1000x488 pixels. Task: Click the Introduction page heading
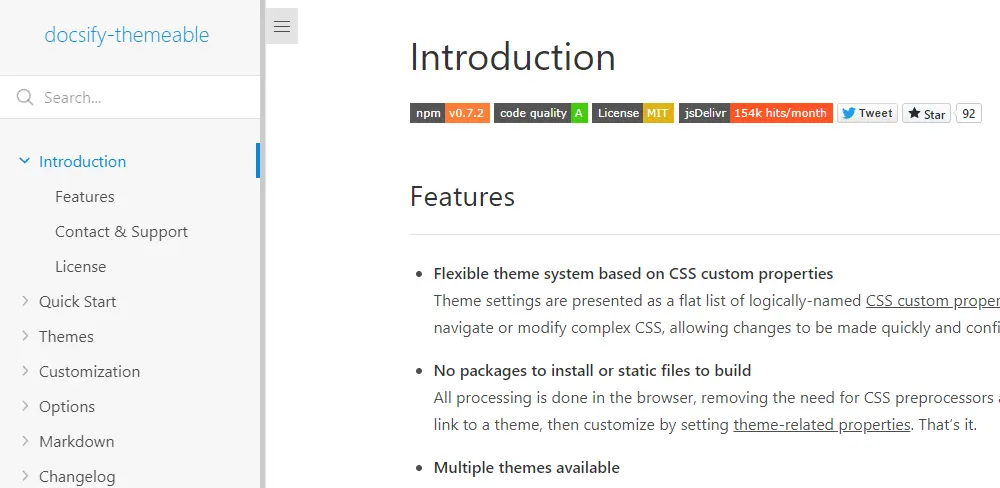point(513,57)
